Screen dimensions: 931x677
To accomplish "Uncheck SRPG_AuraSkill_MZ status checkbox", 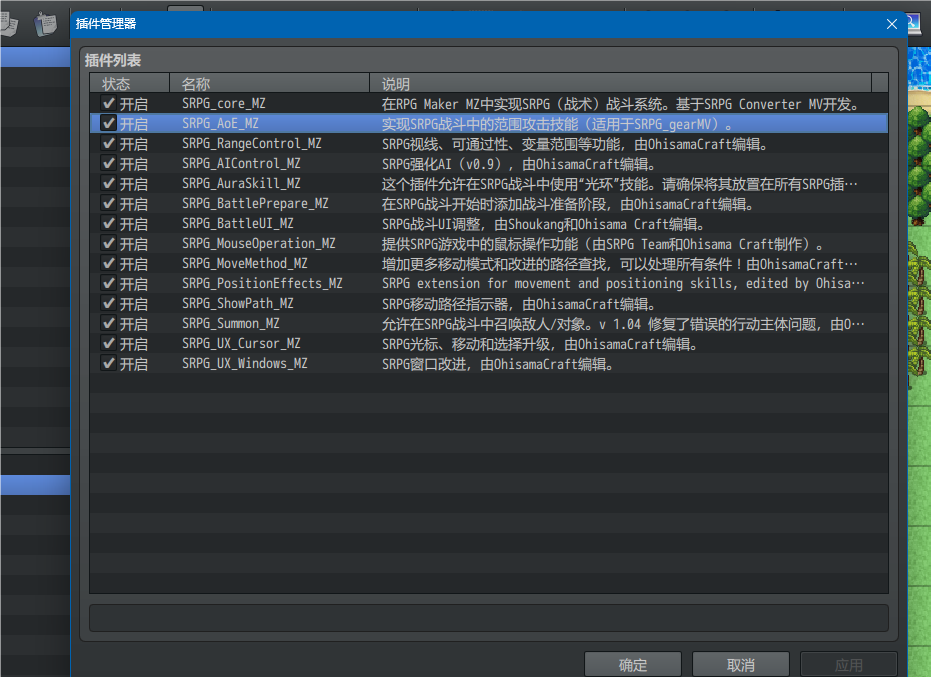I will [109, 184].
